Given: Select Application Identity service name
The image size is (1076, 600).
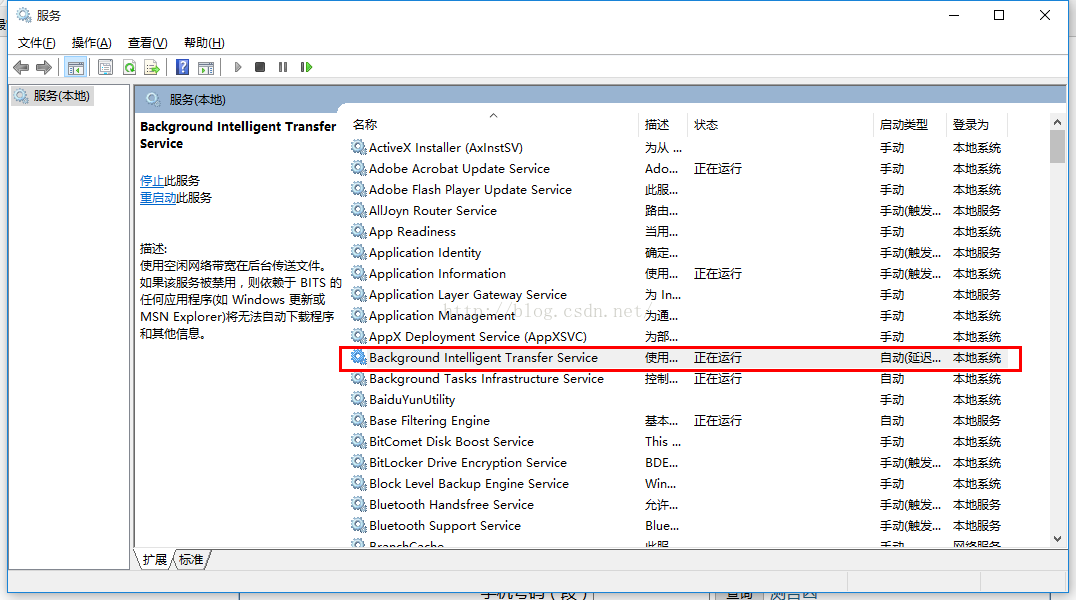Looking at the screenshot, I should (425, 253).
